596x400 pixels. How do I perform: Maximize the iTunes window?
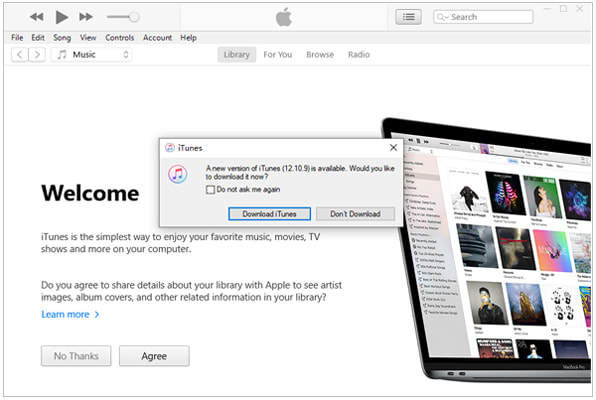[563, 9]
